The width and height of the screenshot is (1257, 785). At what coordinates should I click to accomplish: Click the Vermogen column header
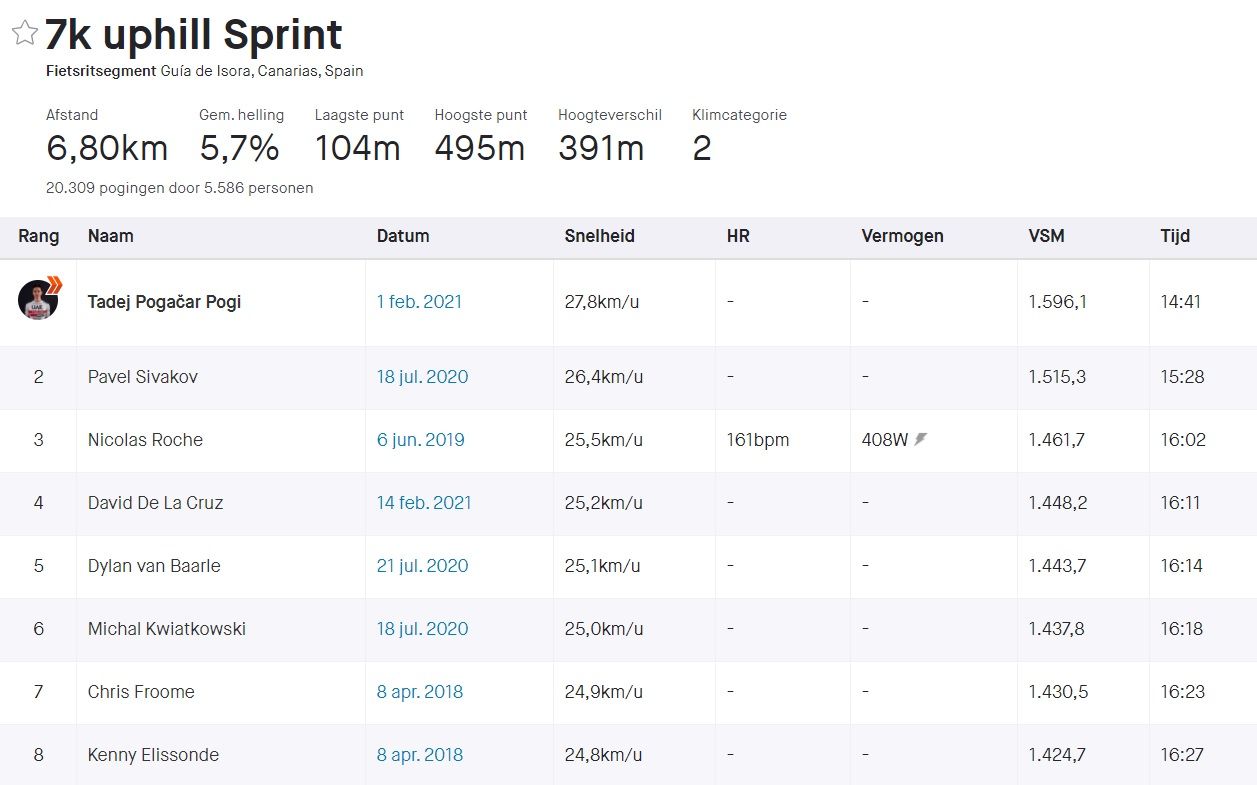tap(902, 237)
